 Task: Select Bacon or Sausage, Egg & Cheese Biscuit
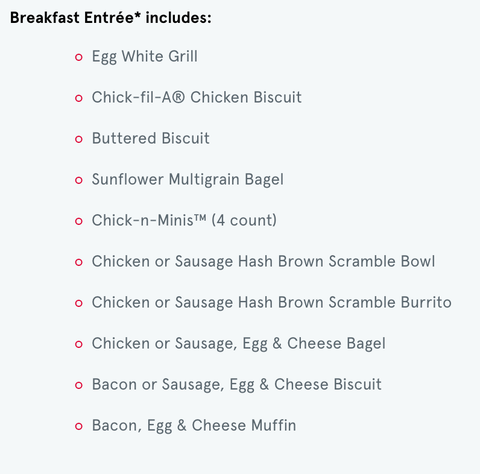237,385
